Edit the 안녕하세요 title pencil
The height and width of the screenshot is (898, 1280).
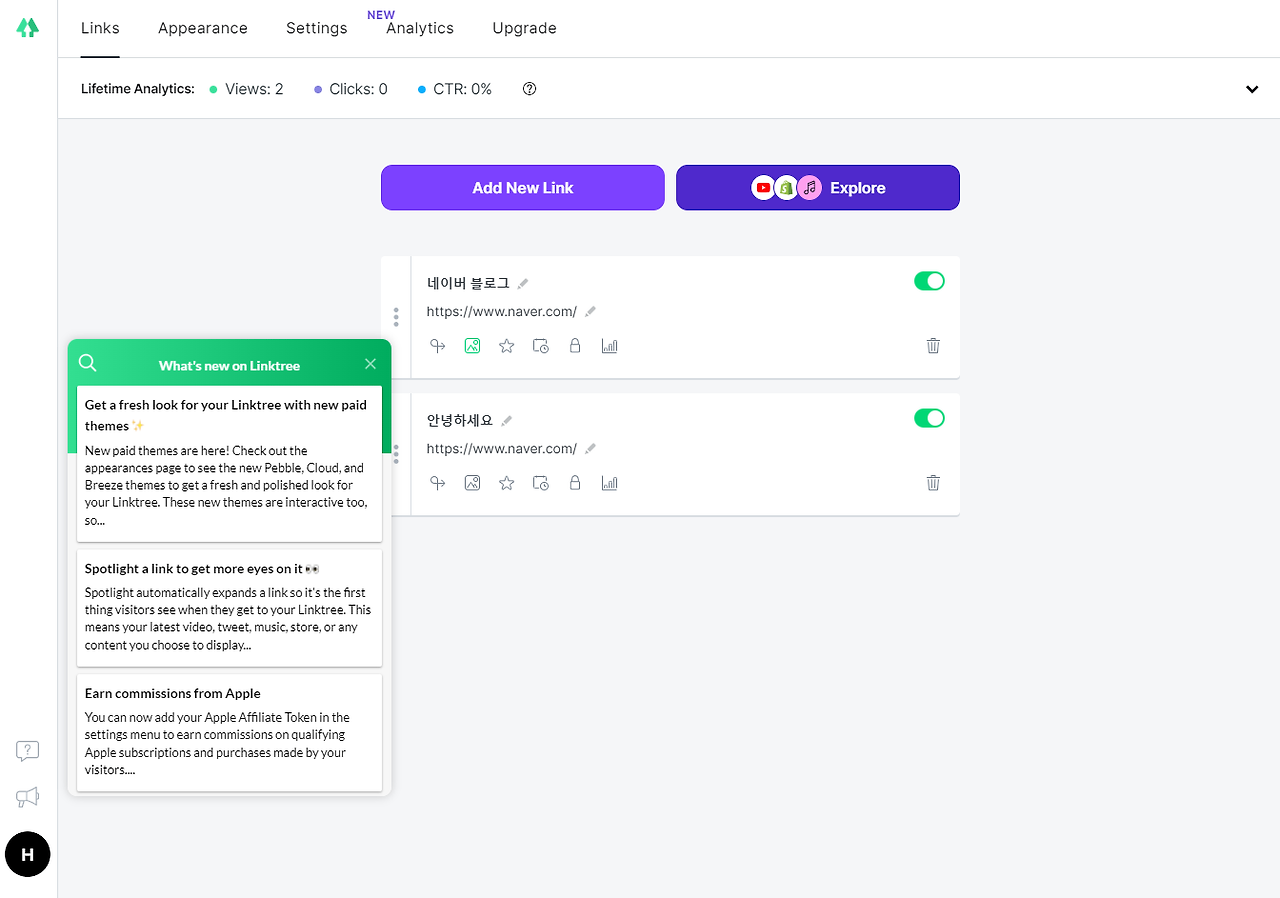[x=507, y=421]
